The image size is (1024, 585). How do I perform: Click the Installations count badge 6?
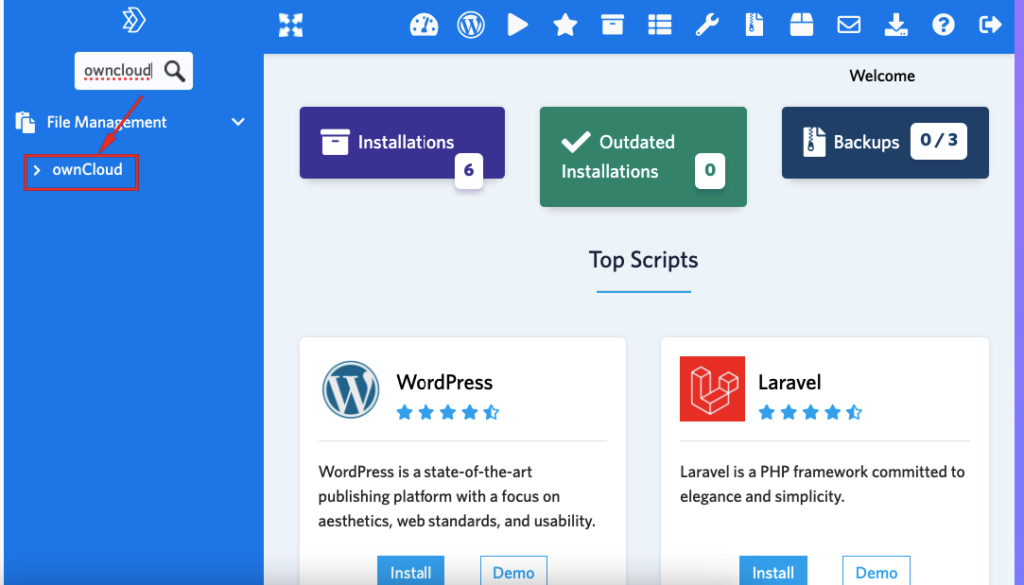click(469, 170)
